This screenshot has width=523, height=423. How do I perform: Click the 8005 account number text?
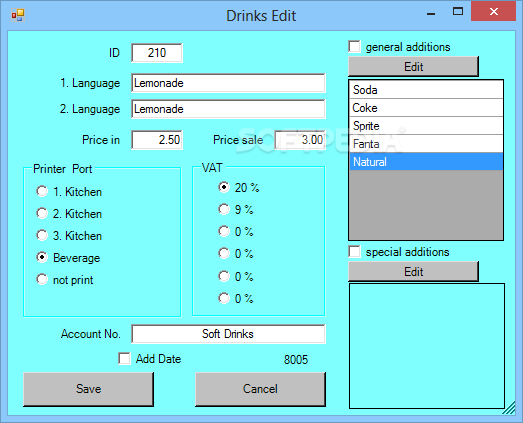click(x=296, y=360)
